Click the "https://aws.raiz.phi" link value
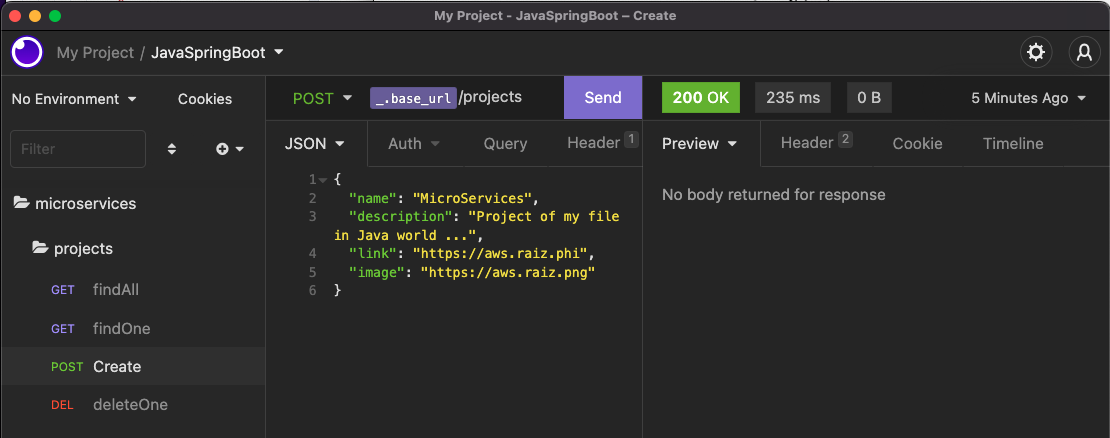This screenshot has height=438, width=1110. (x=500, y=253)
